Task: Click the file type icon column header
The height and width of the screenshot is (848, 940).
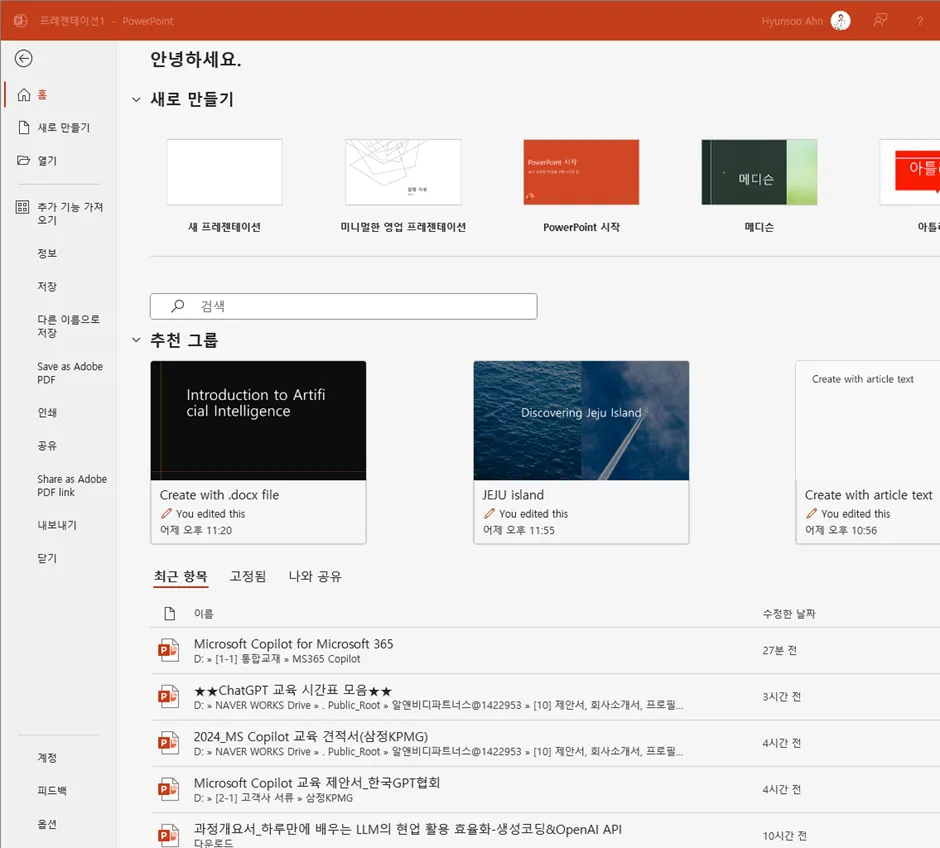Action: (x=170, y=614)
